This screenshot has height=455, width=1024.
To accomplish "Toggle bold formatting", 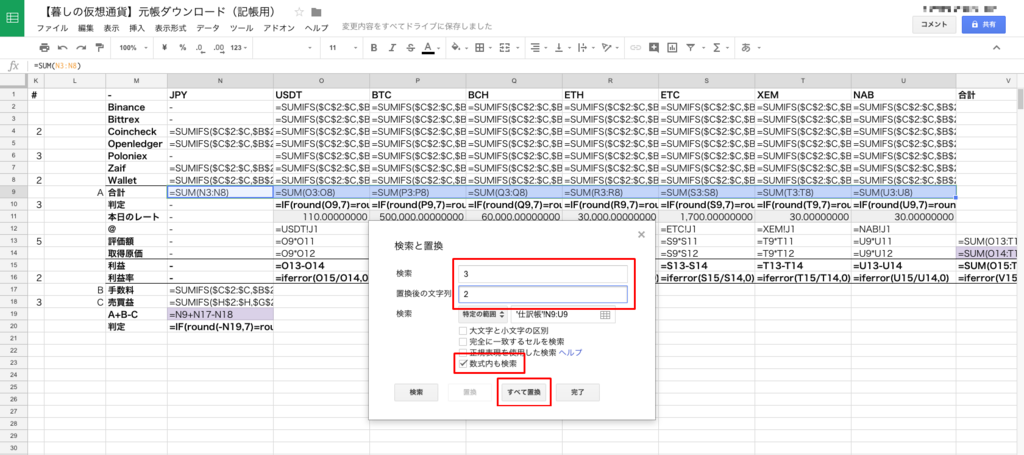I will coord(374,48).
